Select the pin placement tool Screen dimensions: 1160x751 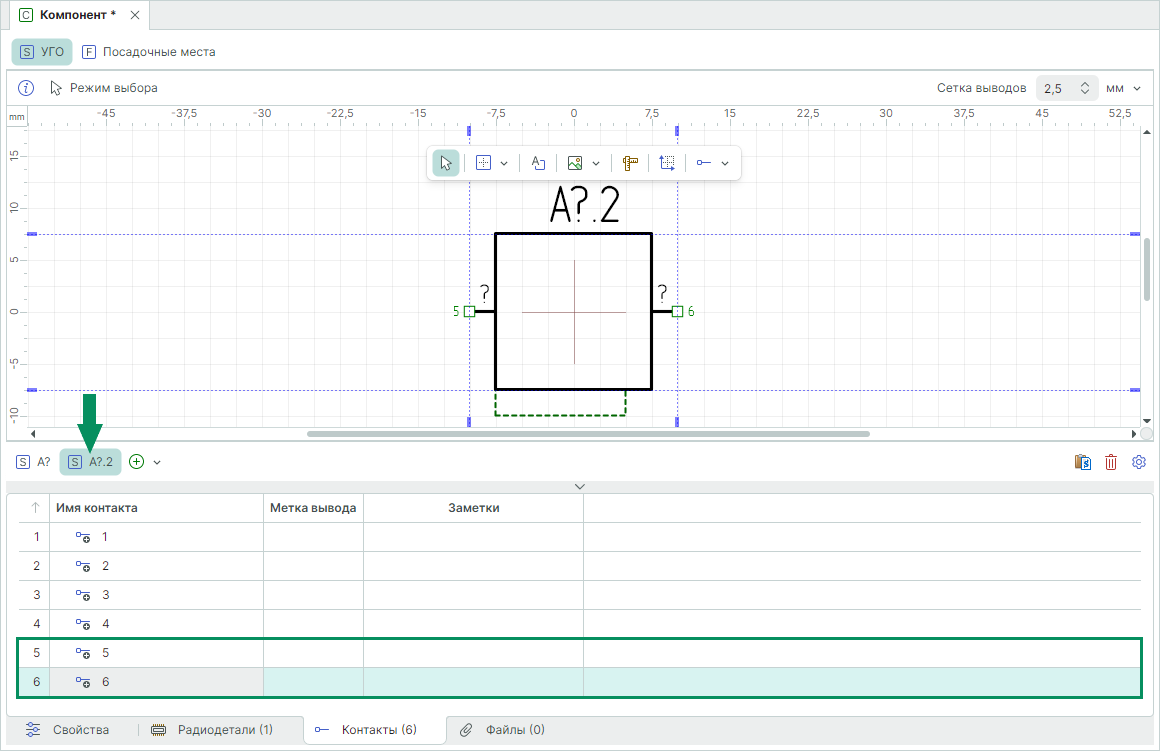pyautogui.click(x=705, y=163)
